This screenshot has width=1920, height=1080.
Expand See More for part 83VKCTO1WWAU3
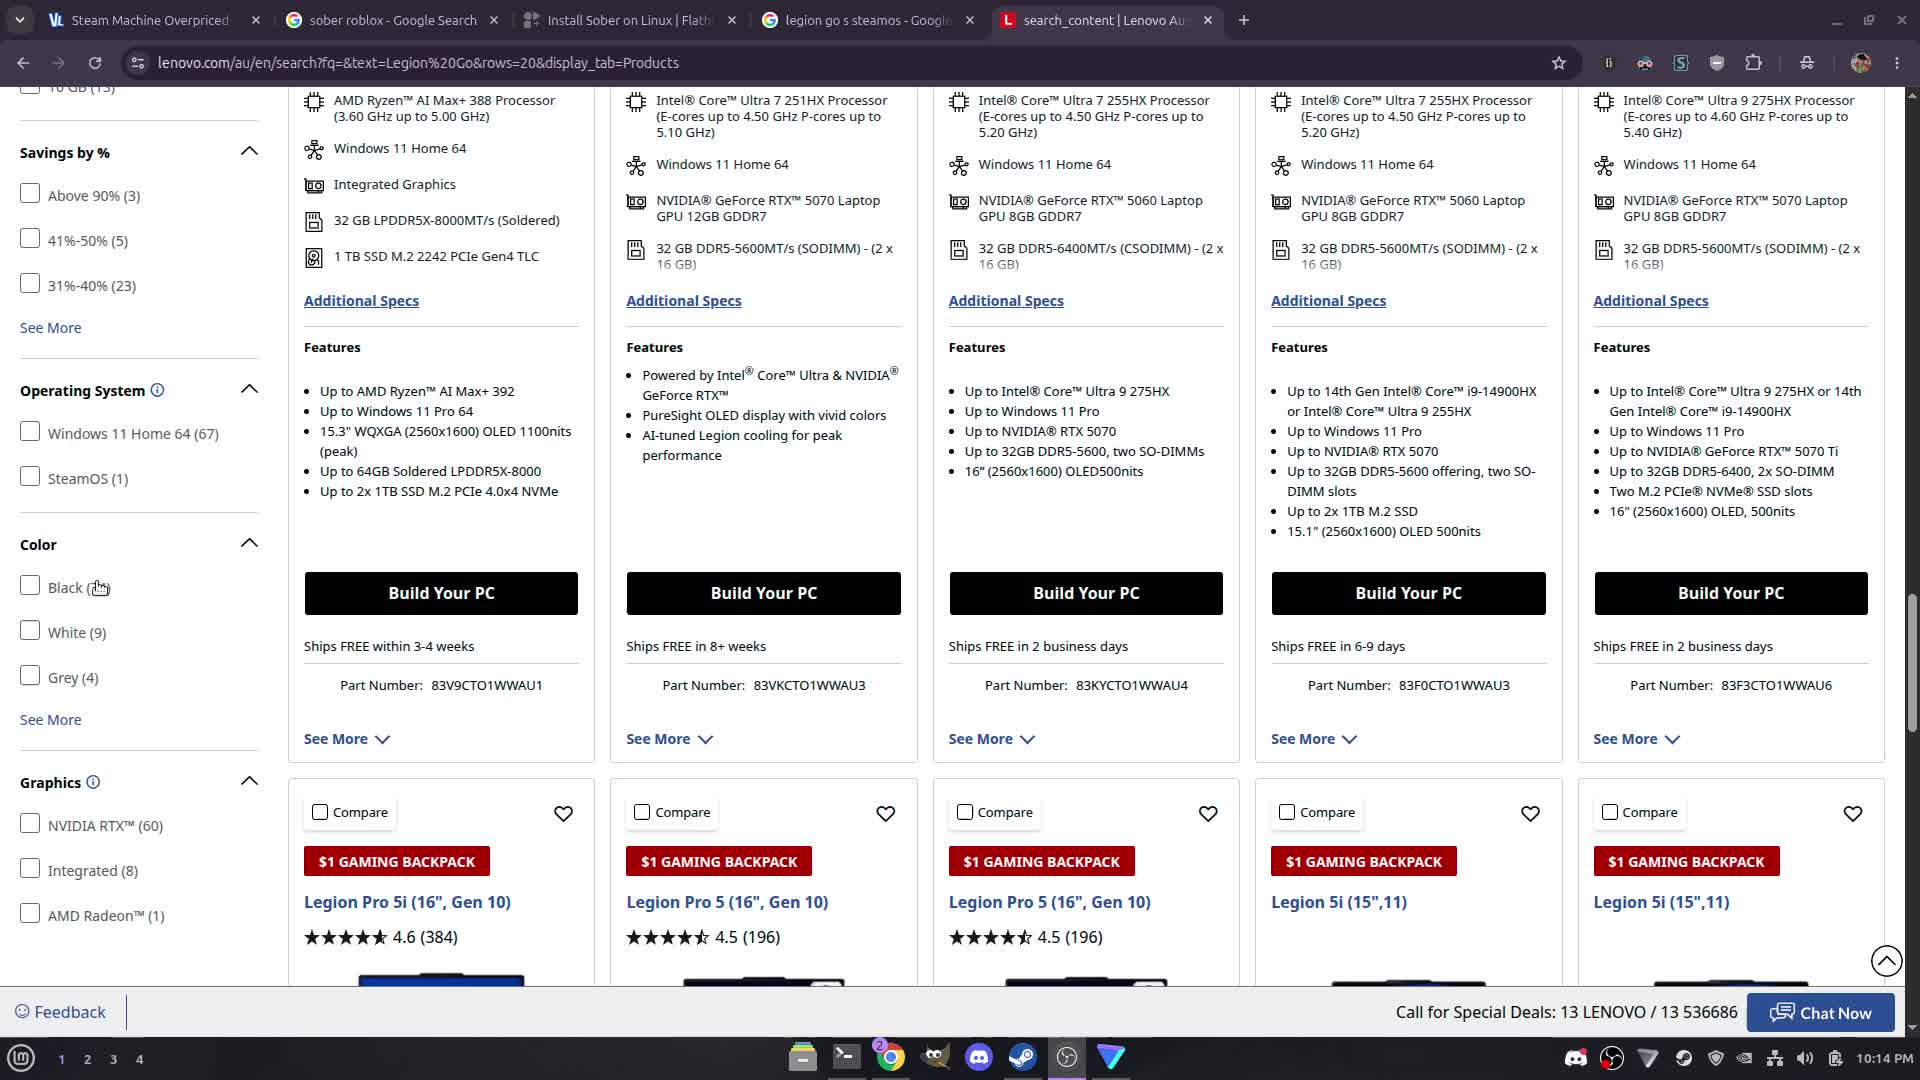point(669,739)
